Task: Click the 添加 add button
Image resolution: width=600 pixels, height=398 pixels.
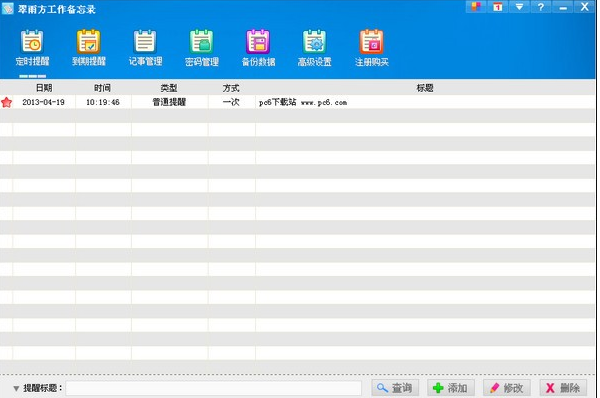Action: click(451, 388)
